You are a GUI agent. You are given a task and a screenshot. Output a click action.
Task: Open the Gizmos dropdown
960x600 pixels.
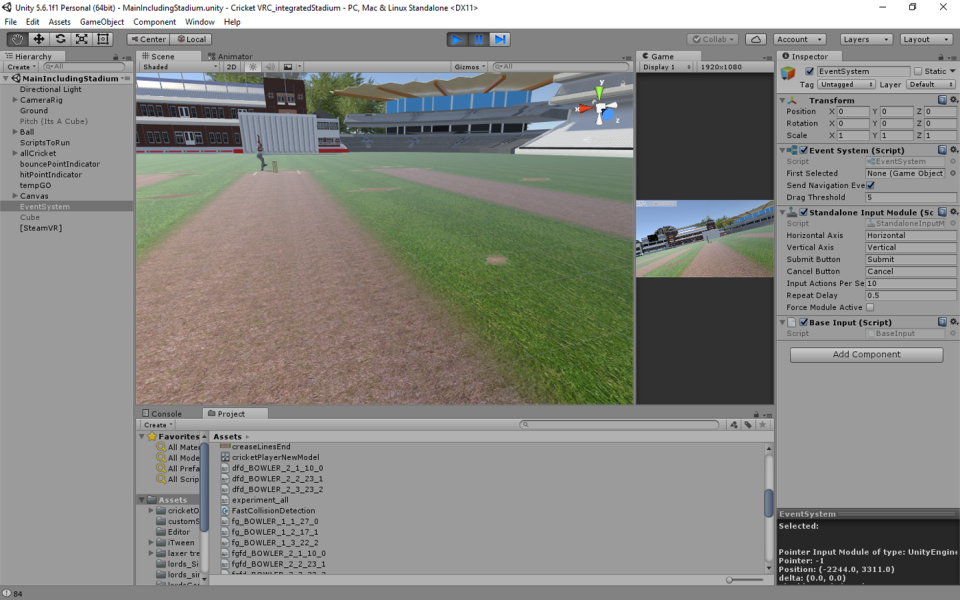[470, 67]
